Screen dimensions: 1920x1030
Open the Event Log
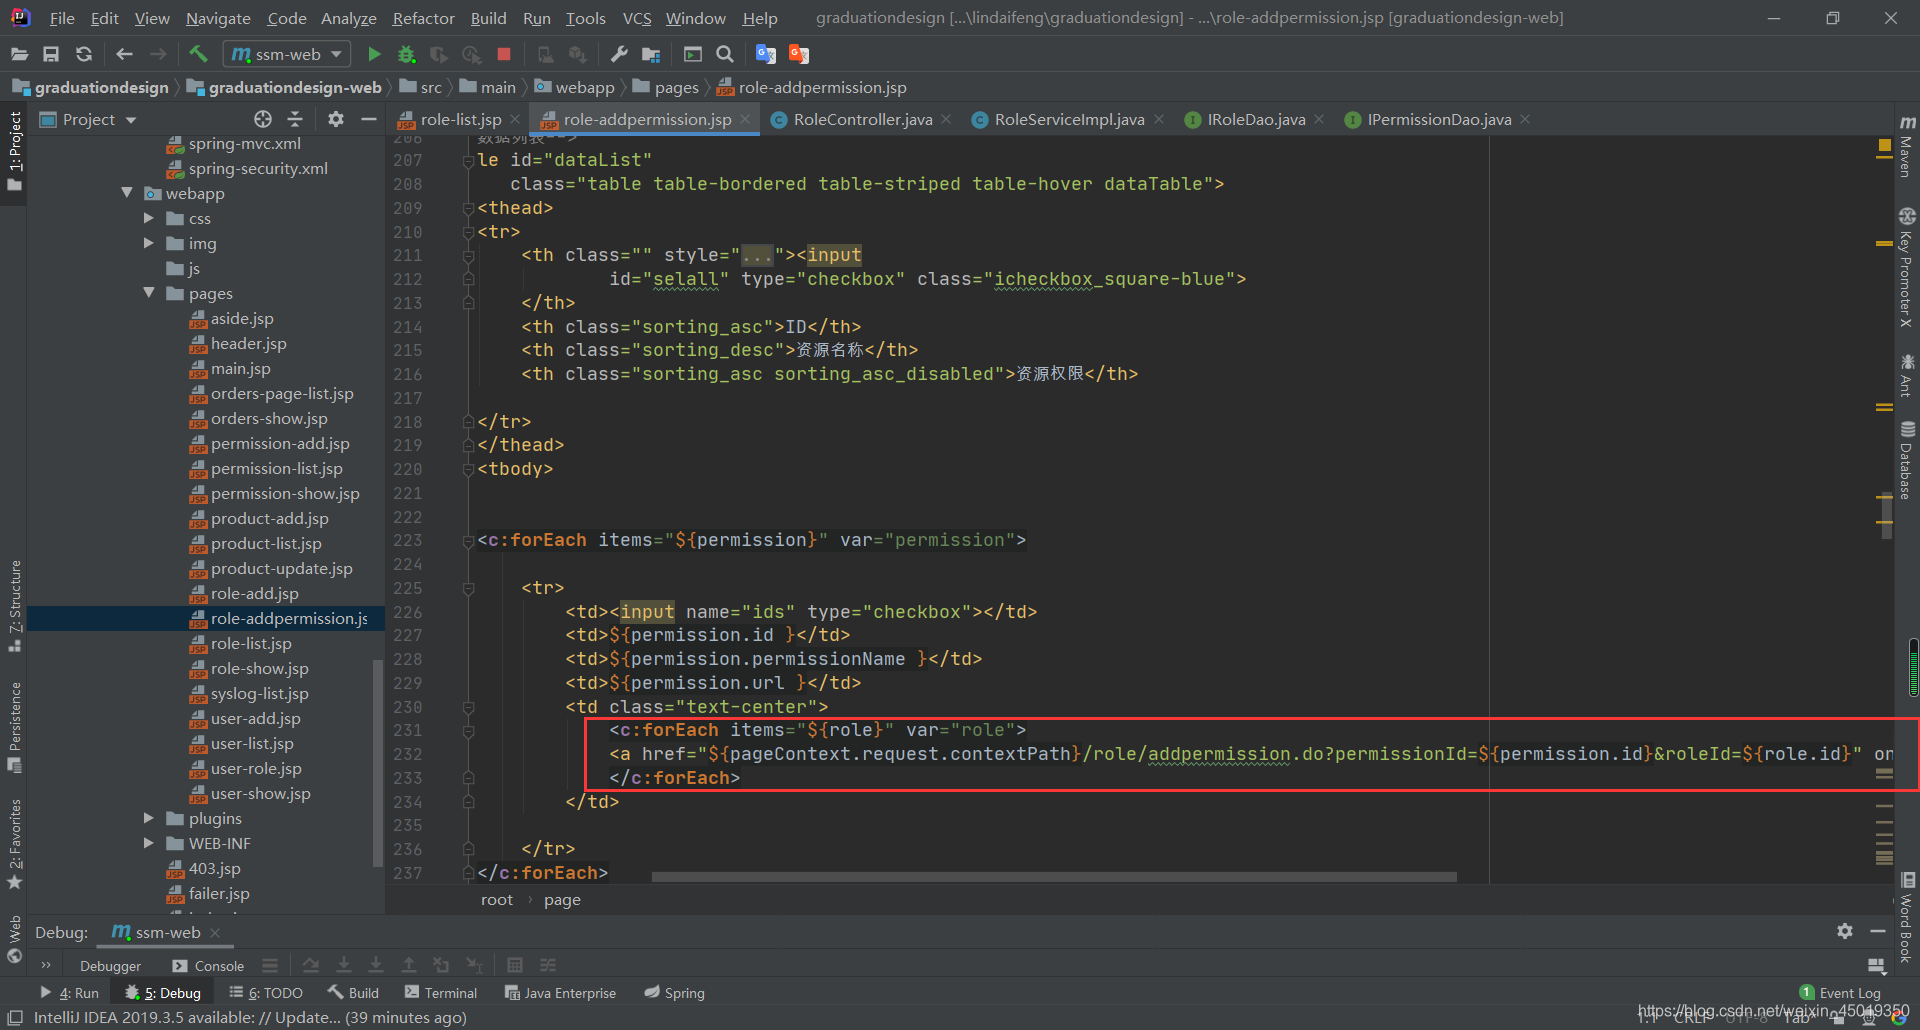point(1840,993)
